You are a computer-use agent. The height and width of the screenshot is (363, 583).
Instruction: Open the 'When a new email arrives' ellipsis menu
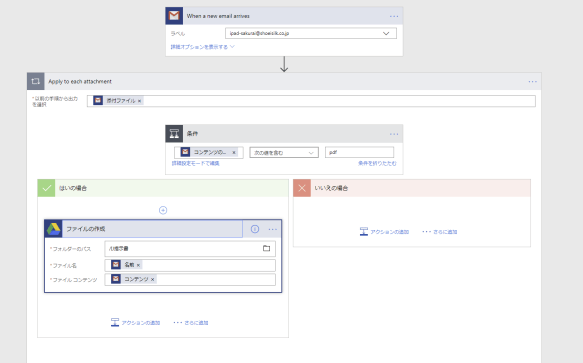pos(394,16)
